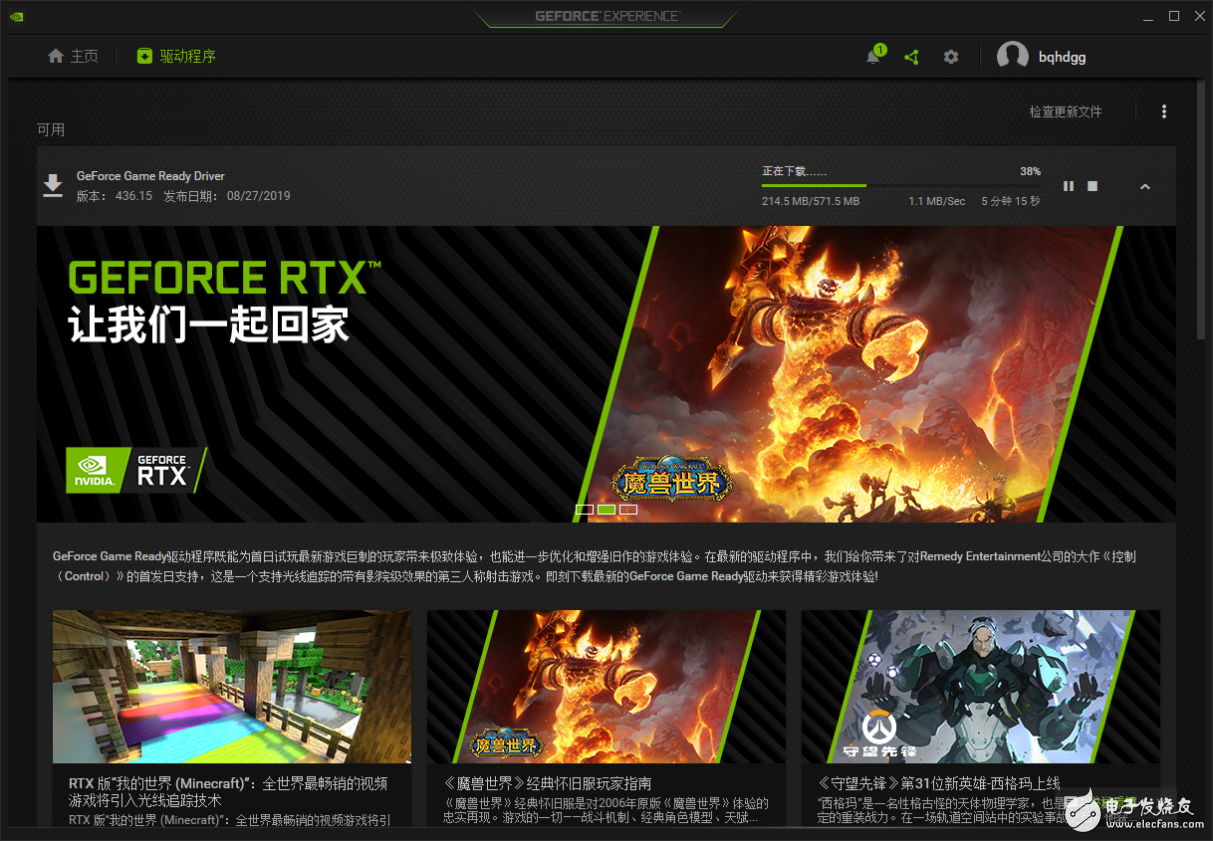Click the 《守望先锋》第31位新英雄 title
This screenshot has height=841, width=1213.
point(938,783)
